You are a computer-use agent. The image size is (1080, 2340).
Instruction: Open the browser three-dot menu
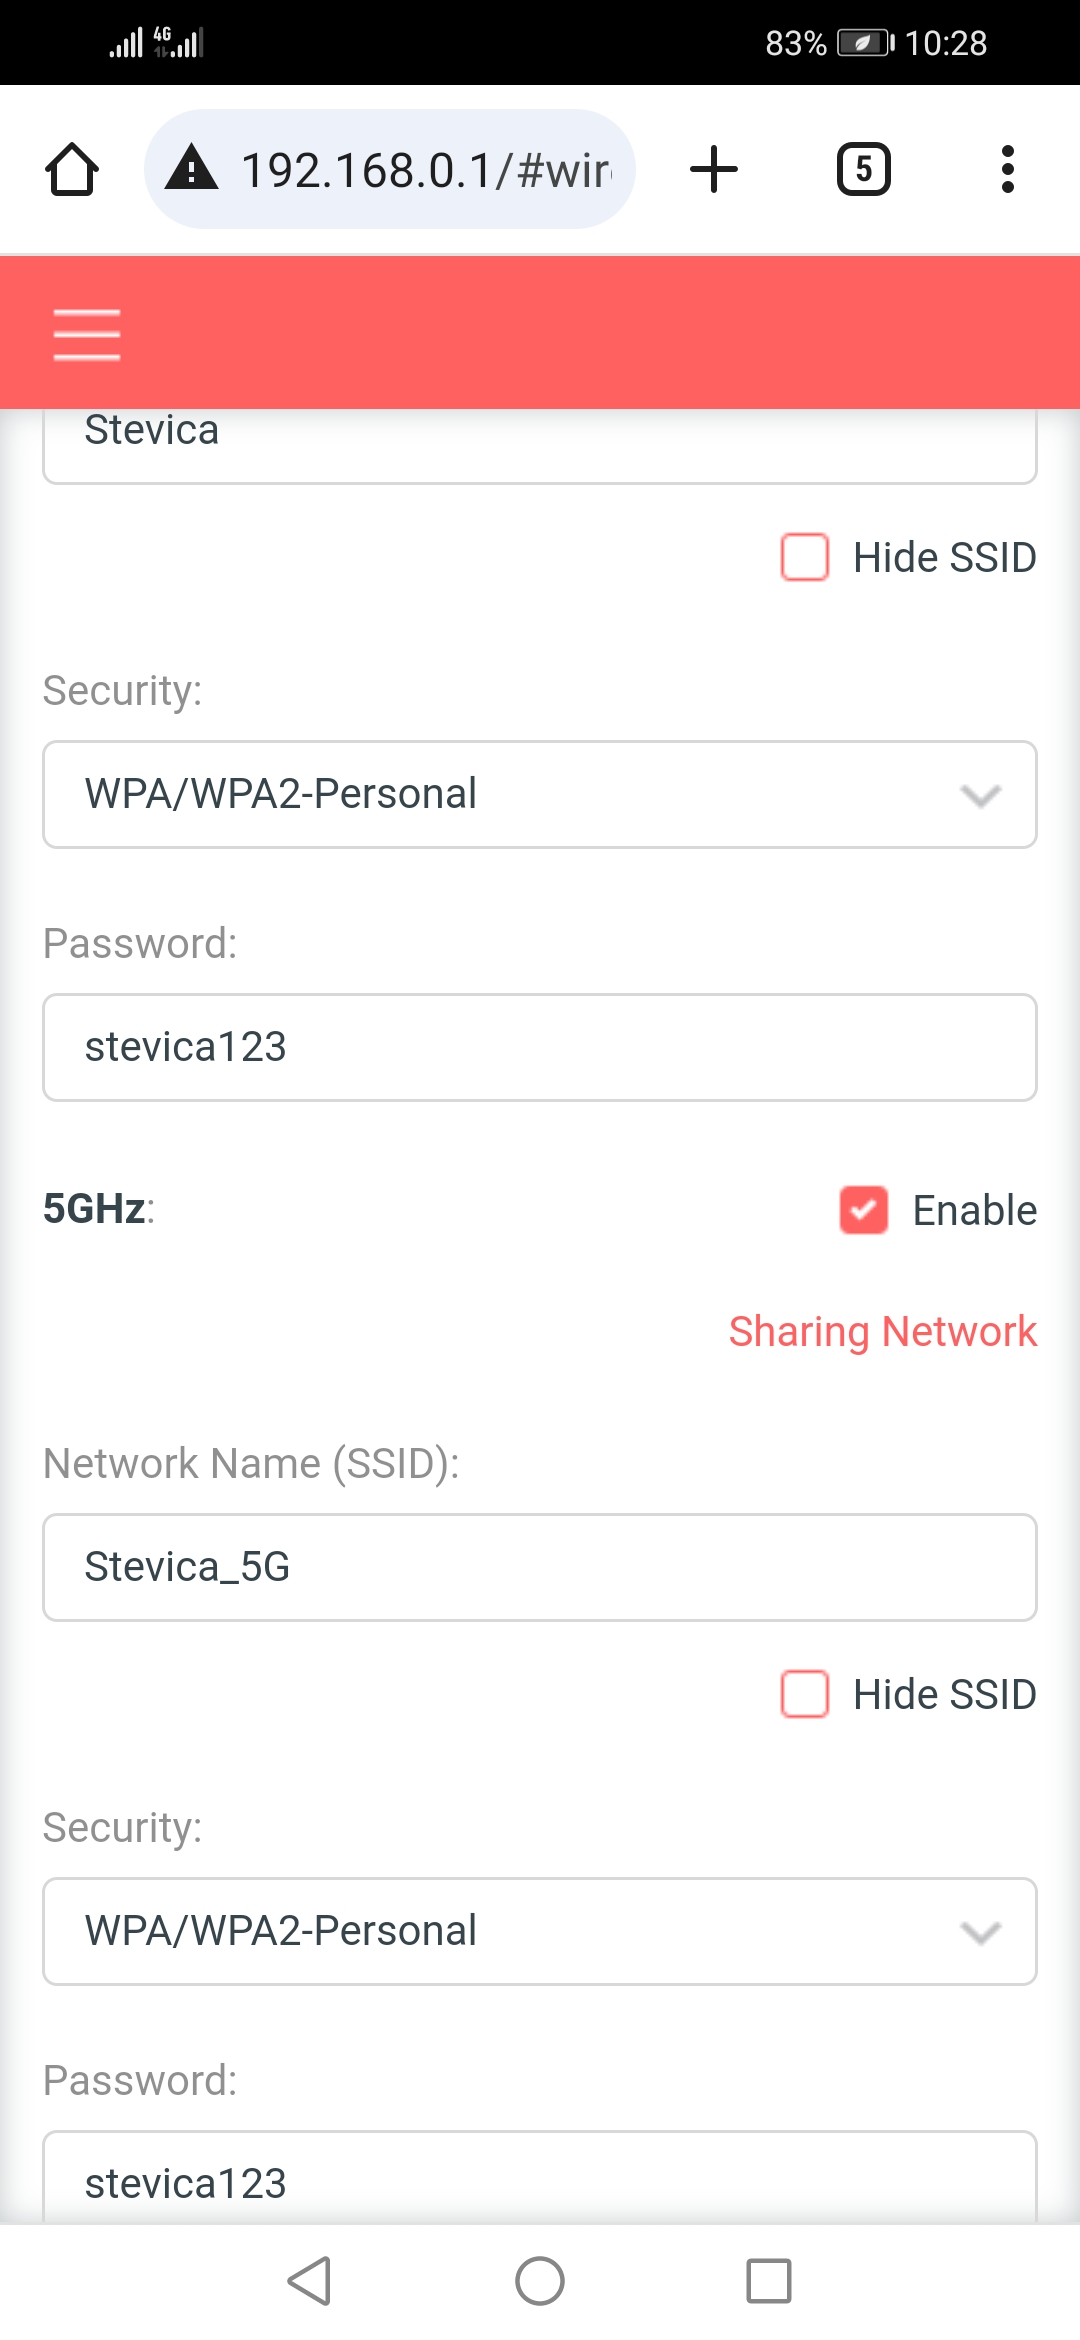point(1007,169)
